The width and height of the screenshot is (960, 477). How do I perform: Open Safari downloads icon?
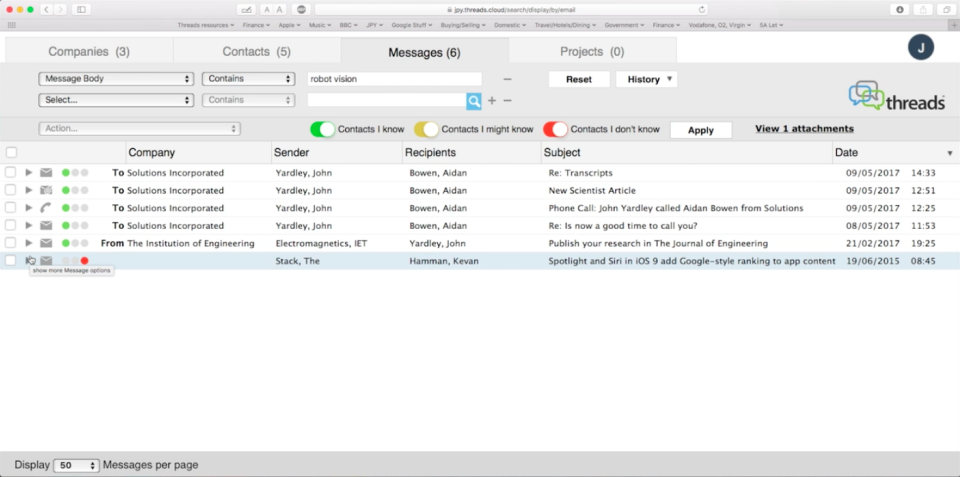(x=899, y=9)
